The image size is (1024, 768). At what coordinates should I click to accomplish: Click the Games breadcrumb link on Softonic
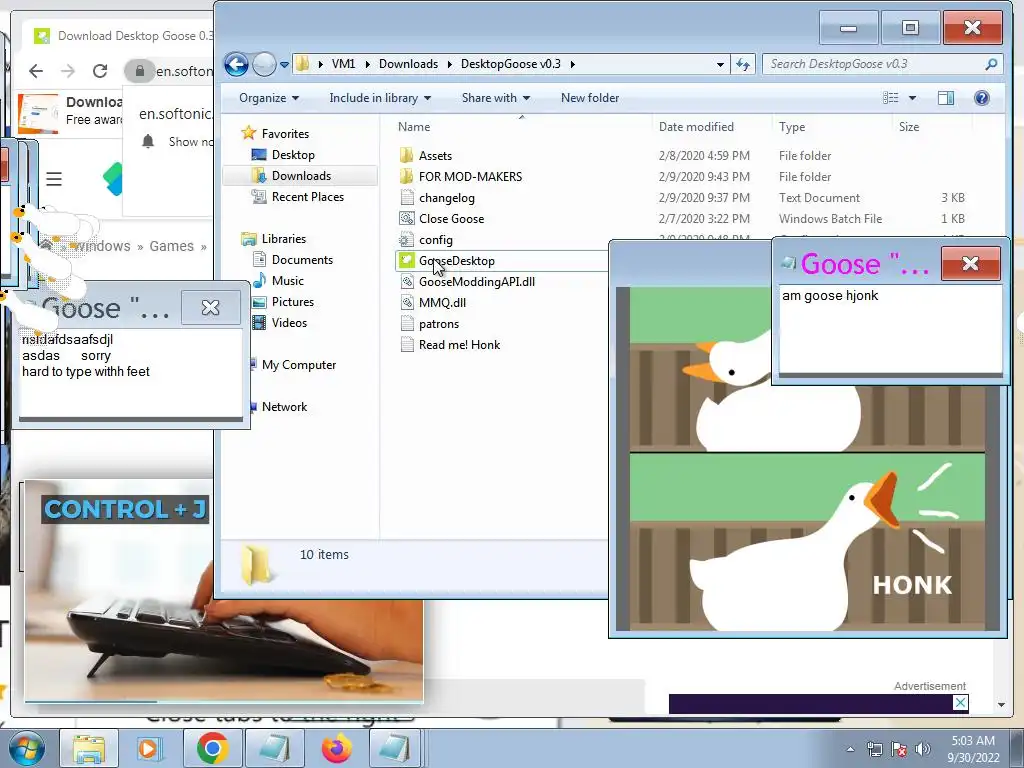pos(171,246)
